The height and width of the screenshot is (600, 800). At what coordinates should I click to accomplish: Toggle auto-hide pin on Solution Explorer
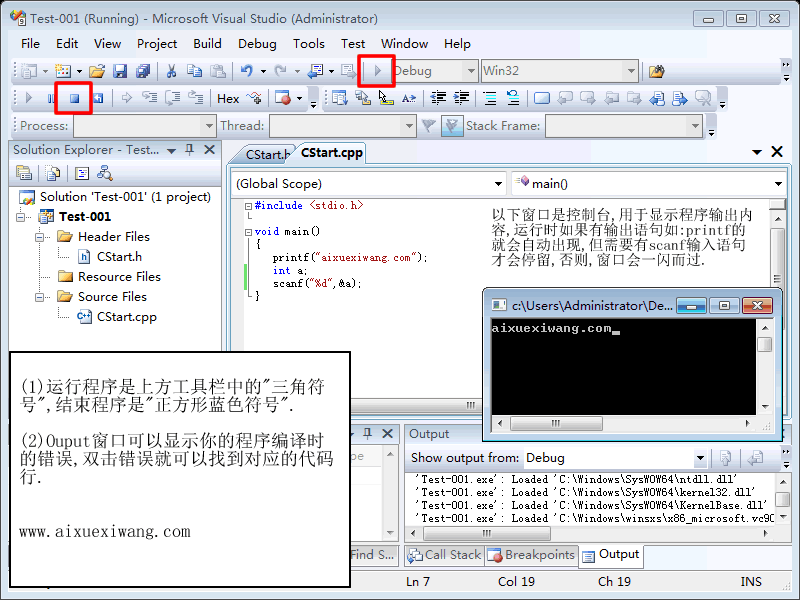click(190, 149)
